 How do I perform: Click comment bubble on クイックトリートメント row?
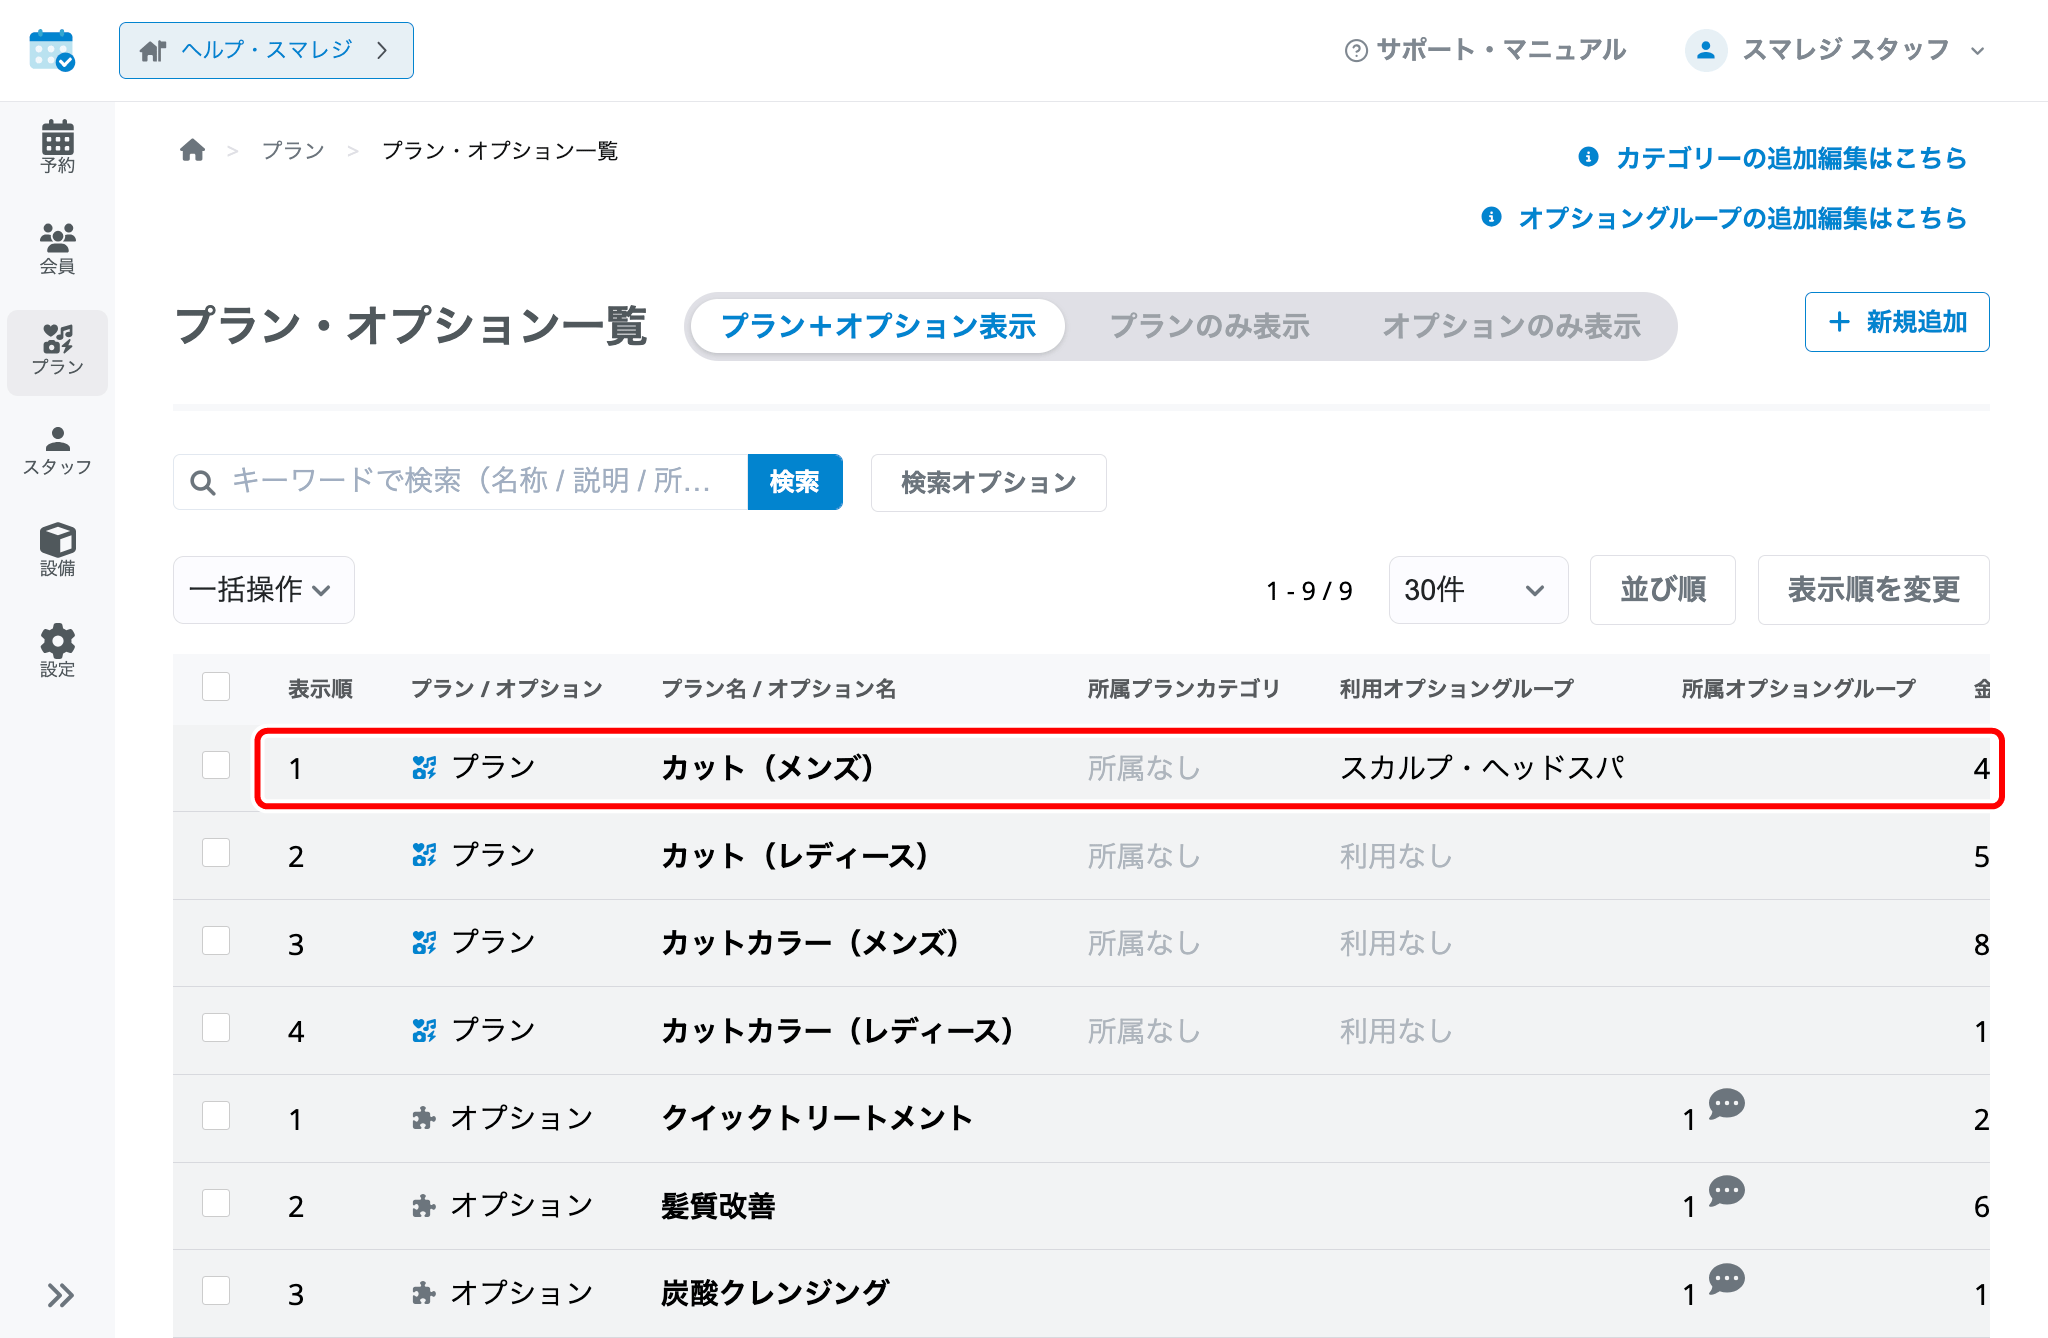(1726, 1104)
